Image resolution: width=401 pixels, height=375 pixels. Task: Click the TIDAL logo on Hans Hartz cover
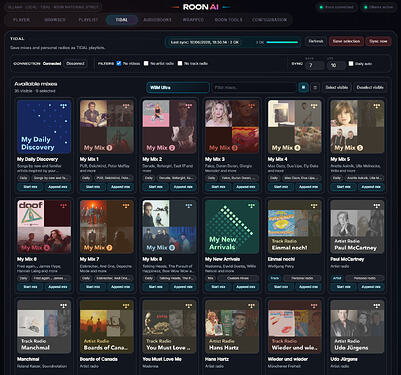point(251,306)
